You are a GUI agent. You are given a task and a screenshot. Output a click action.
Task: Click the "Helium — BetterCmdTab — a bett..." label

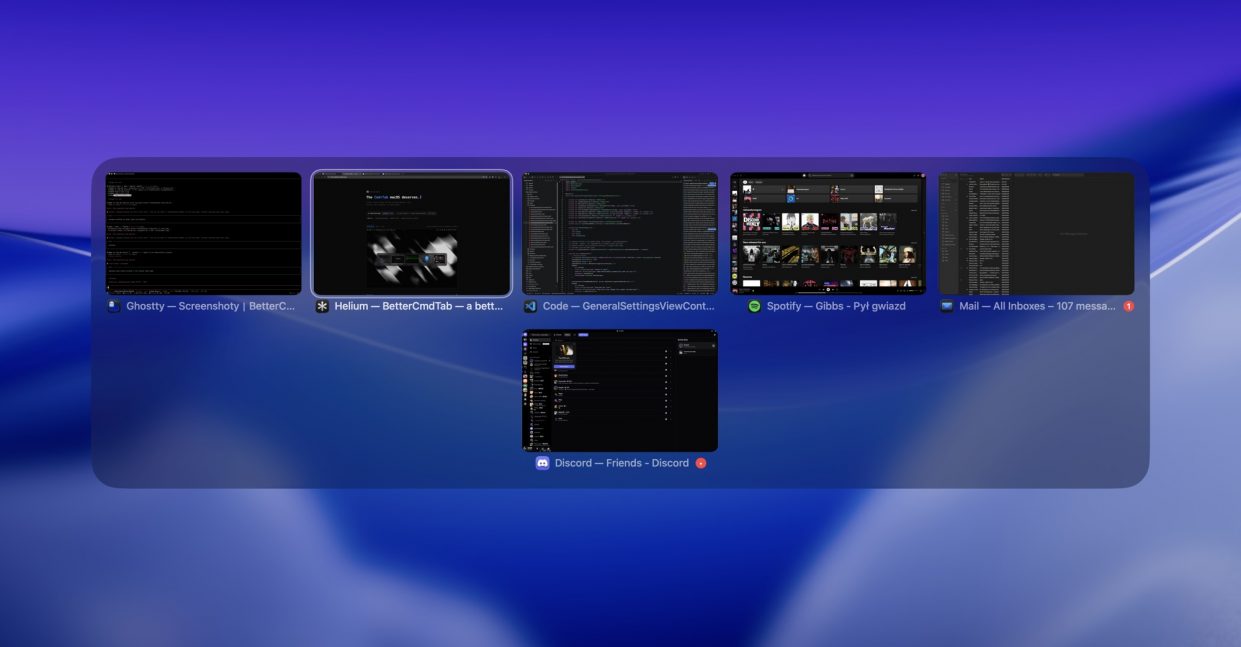point(419,306)
